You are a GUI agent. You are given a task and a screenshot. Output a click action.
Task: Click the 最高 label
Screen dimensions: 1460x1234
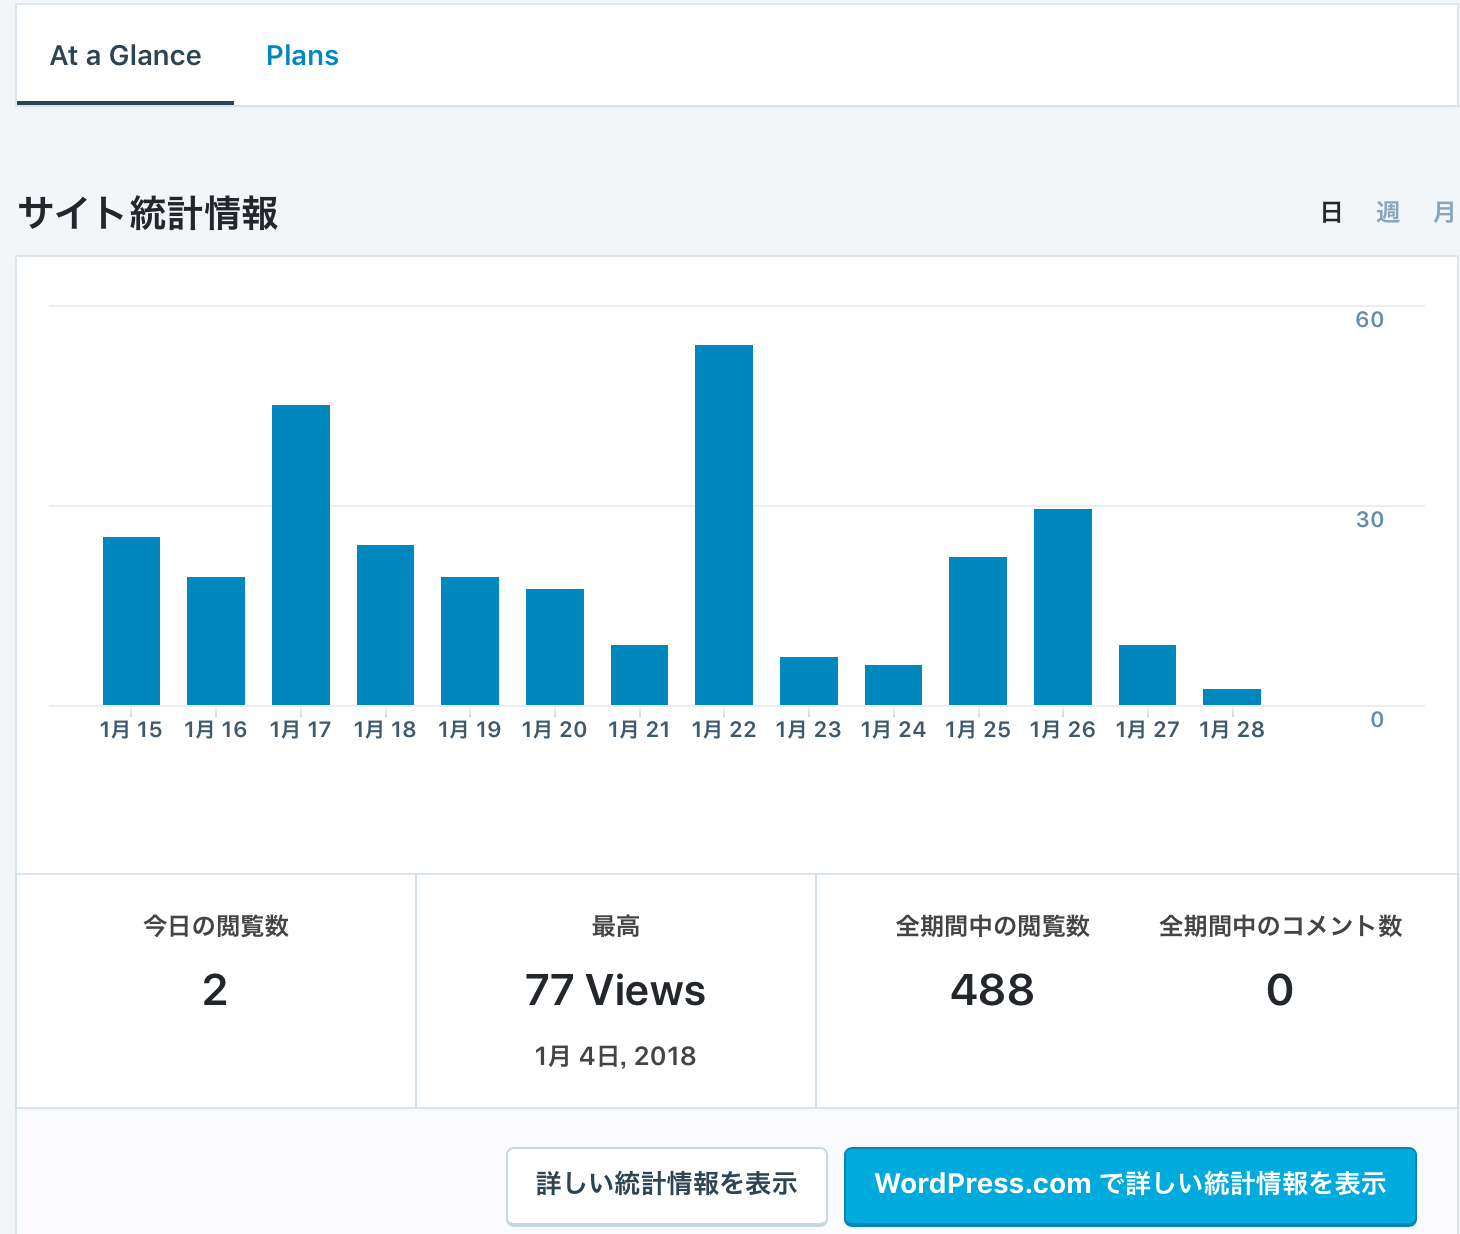click(x=616, y=926)
